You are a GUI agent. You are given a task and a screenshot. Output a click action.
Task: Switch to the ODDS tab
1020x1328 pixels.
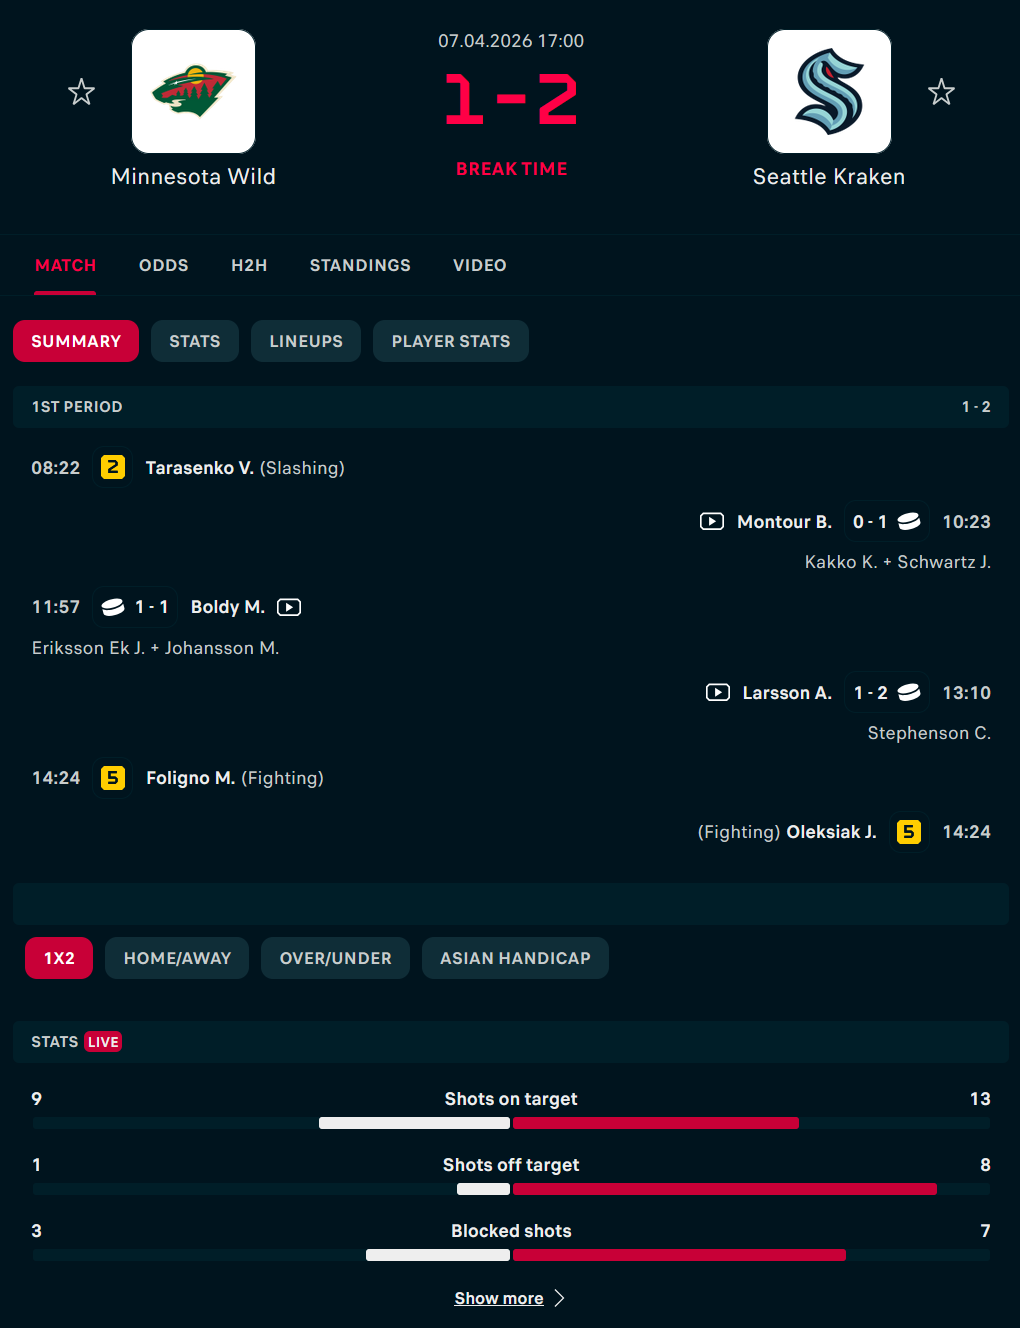[164, 265]
